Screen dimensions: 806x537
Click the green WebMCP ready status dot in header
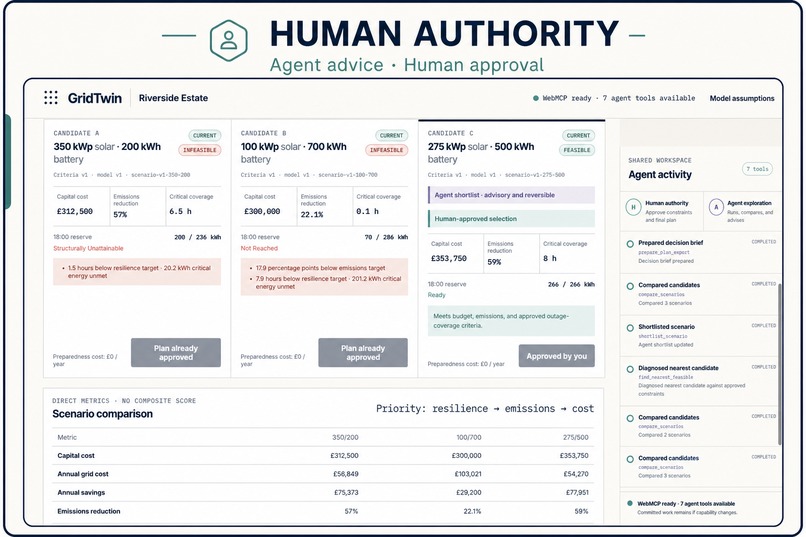pyautogui.click(x=536, y=98)
